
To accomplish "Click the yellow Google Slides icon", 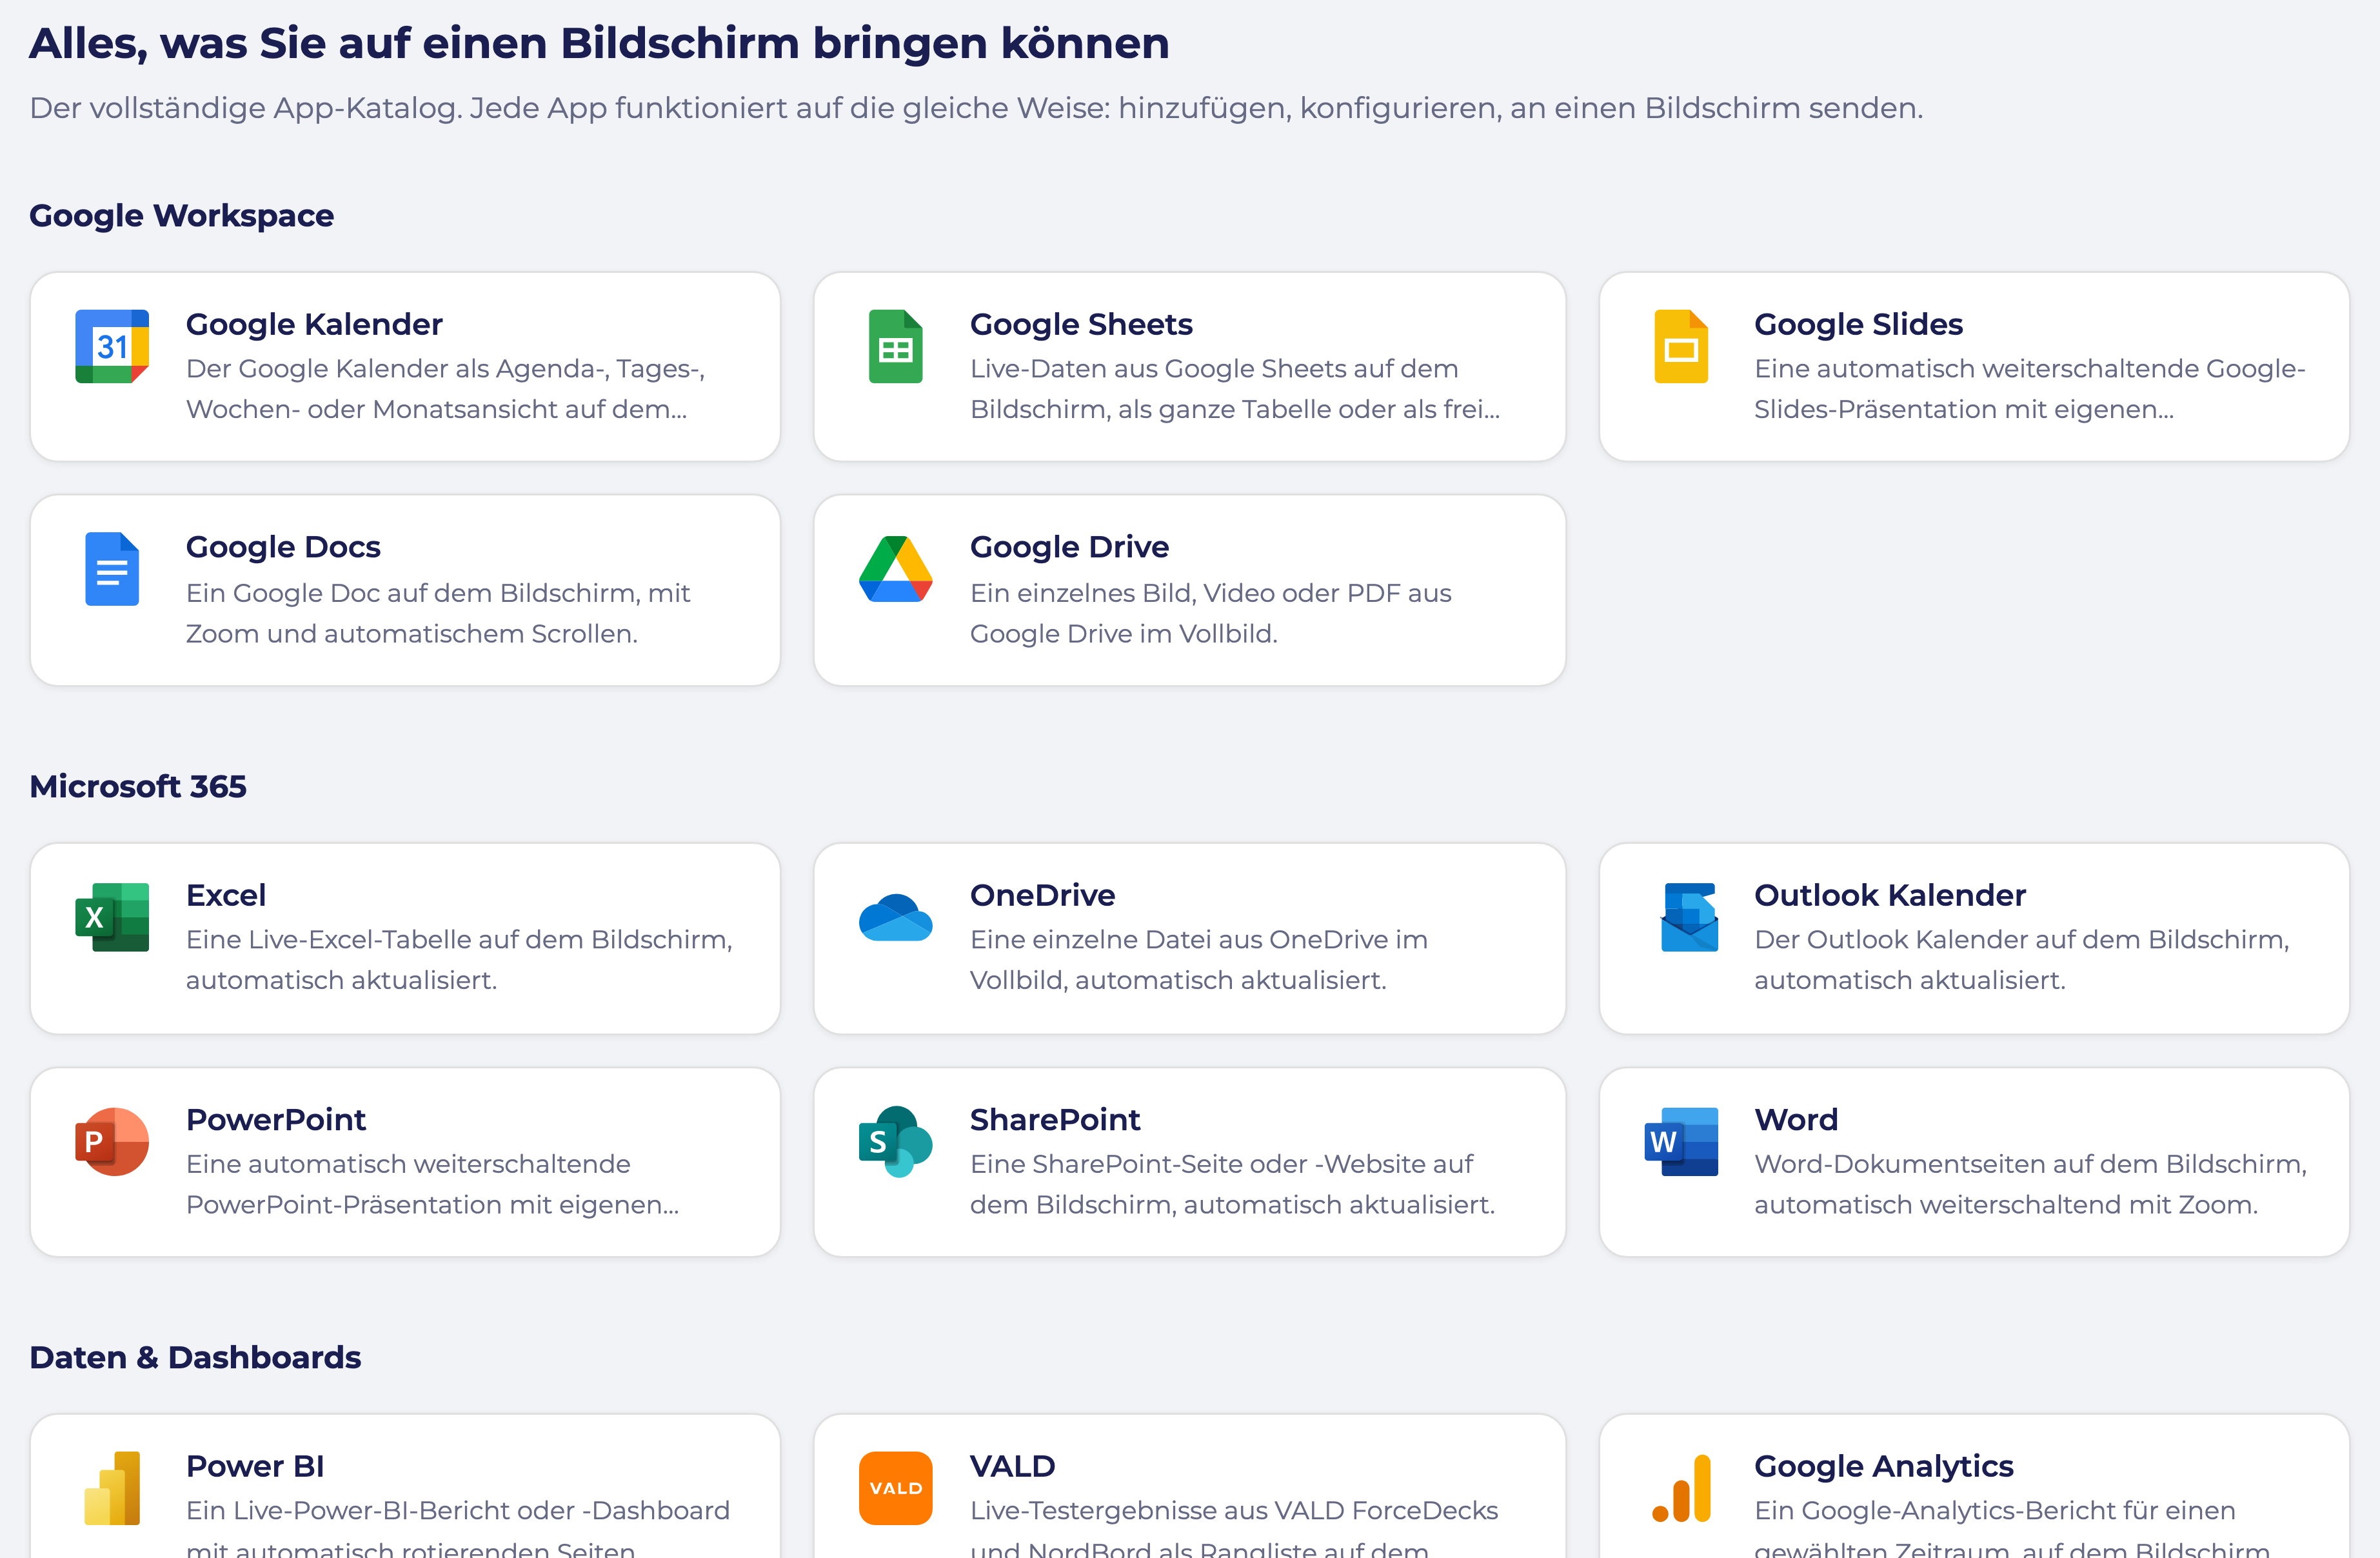I will [x=1681, y=346].
